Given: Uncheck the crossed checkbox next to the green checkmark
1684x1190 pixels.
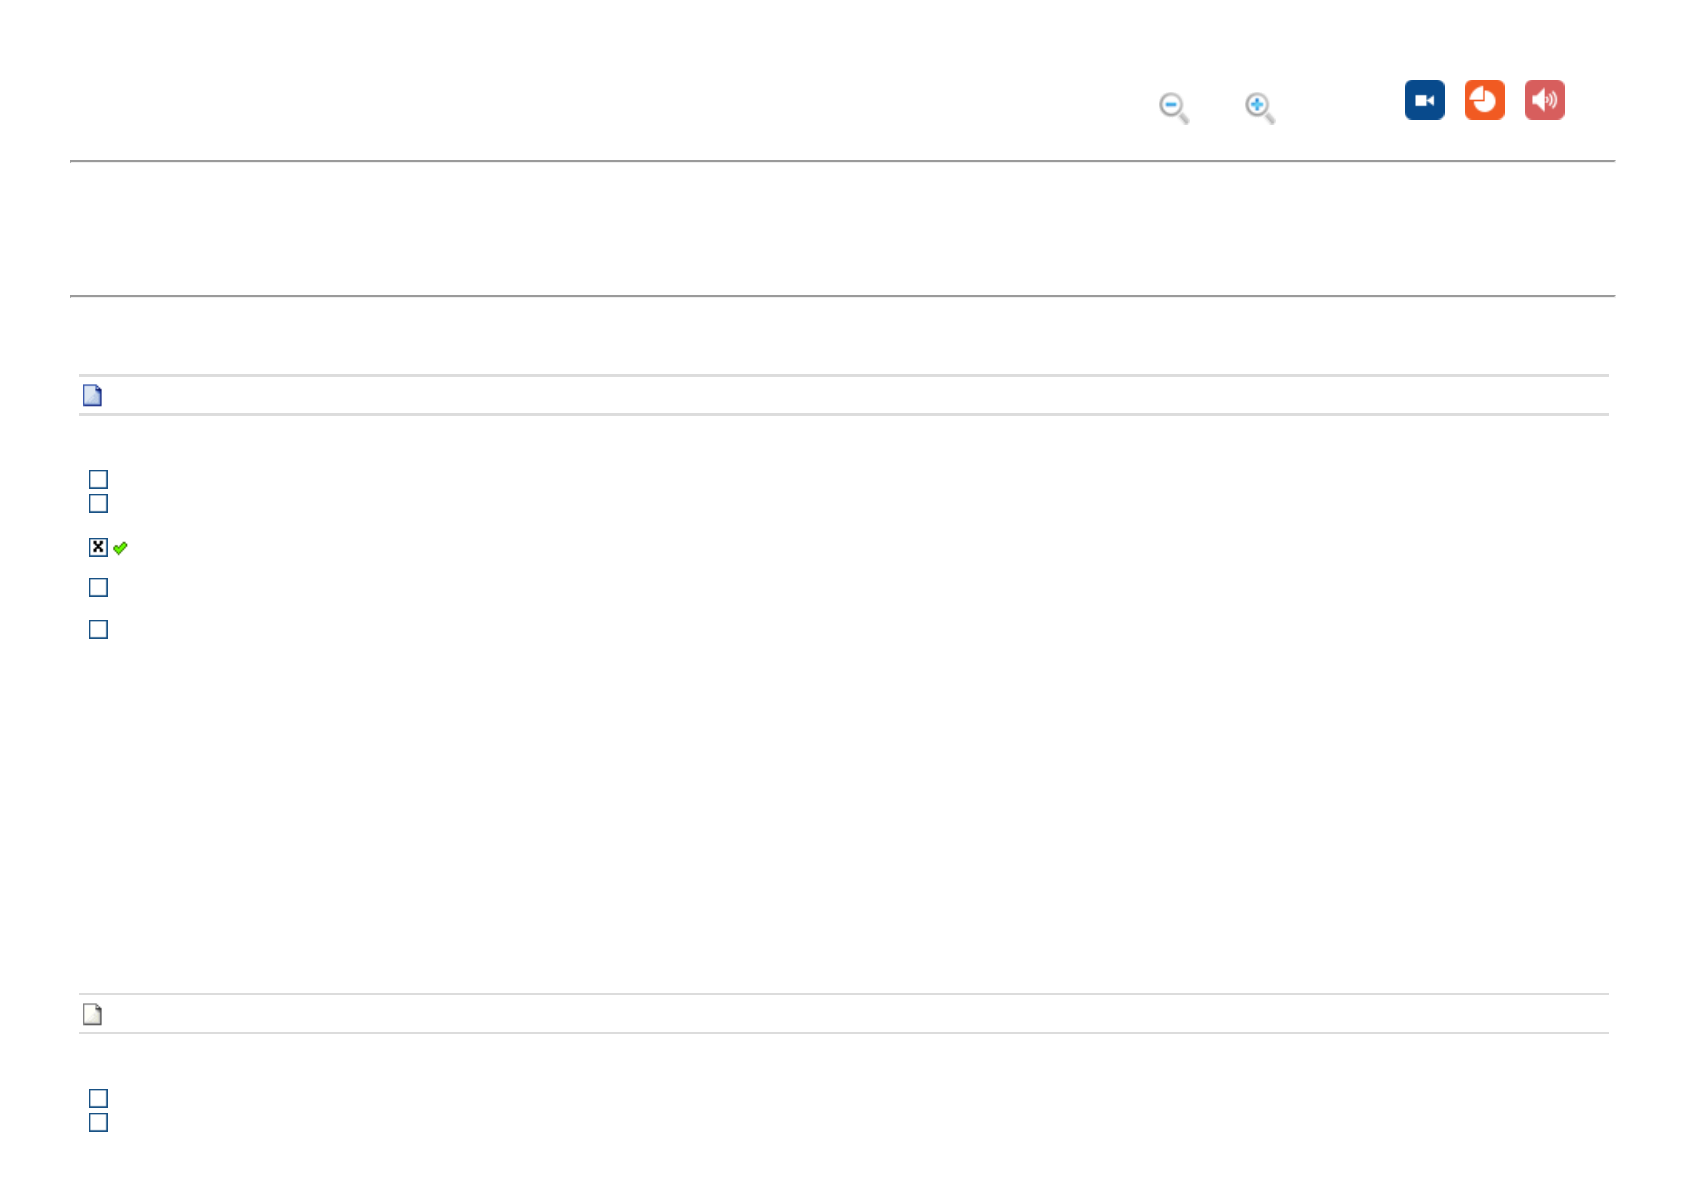Looking at the screenshot, I should click(98, 547).
